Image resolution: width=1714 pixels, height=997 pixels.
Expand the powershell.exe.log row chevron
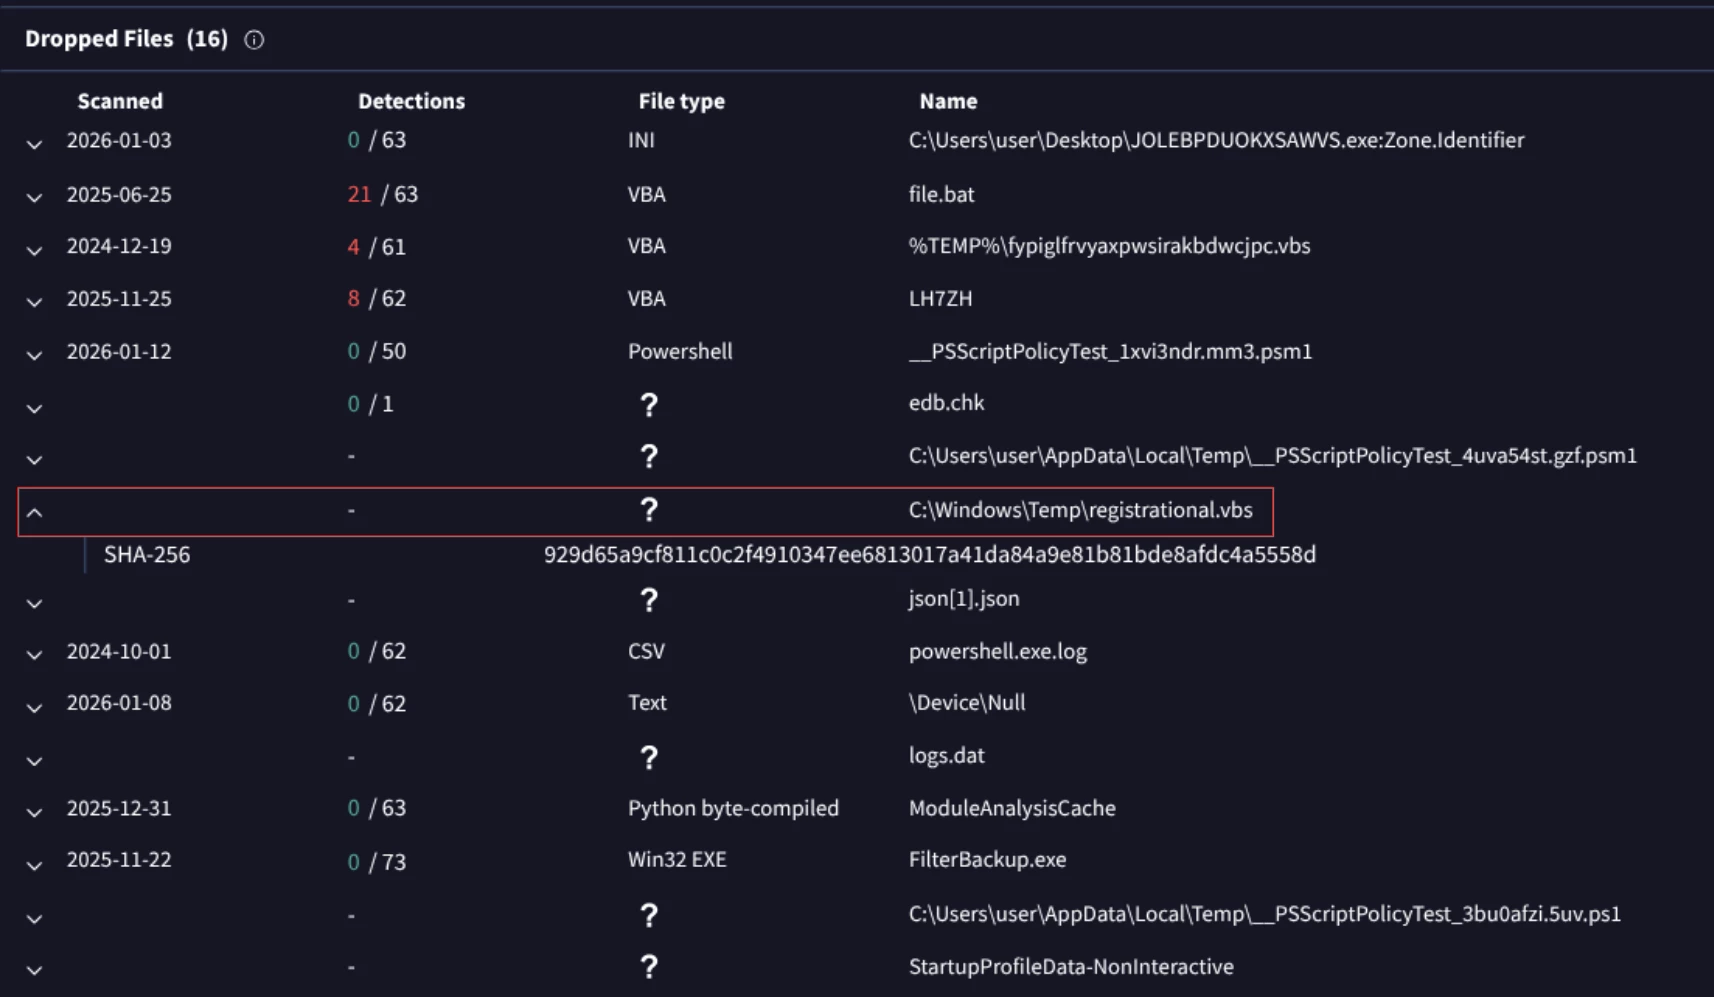[34, 655]
